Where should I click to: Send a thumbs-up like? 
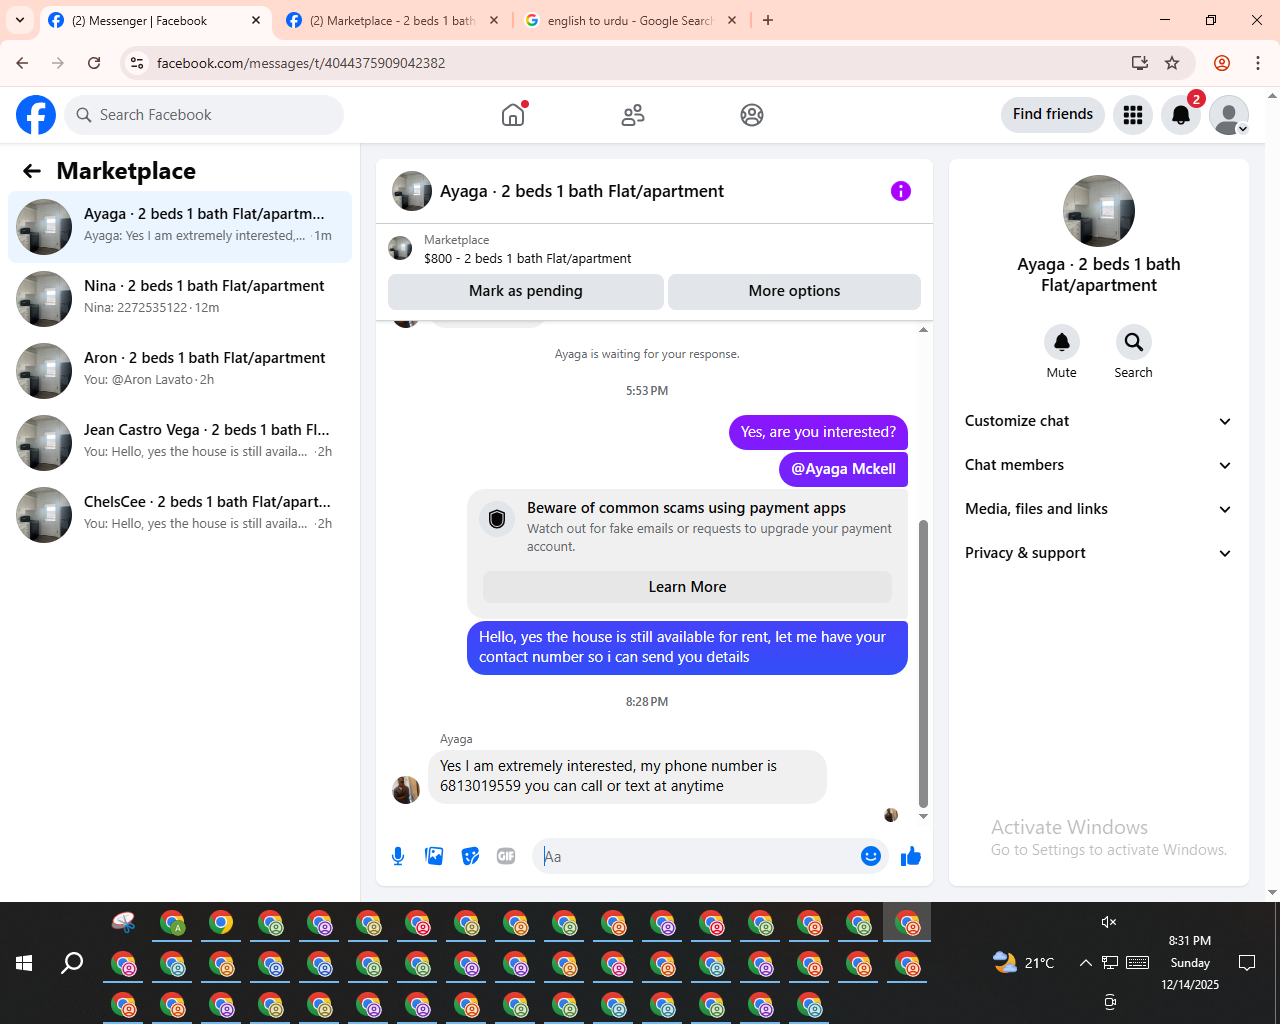910,856
